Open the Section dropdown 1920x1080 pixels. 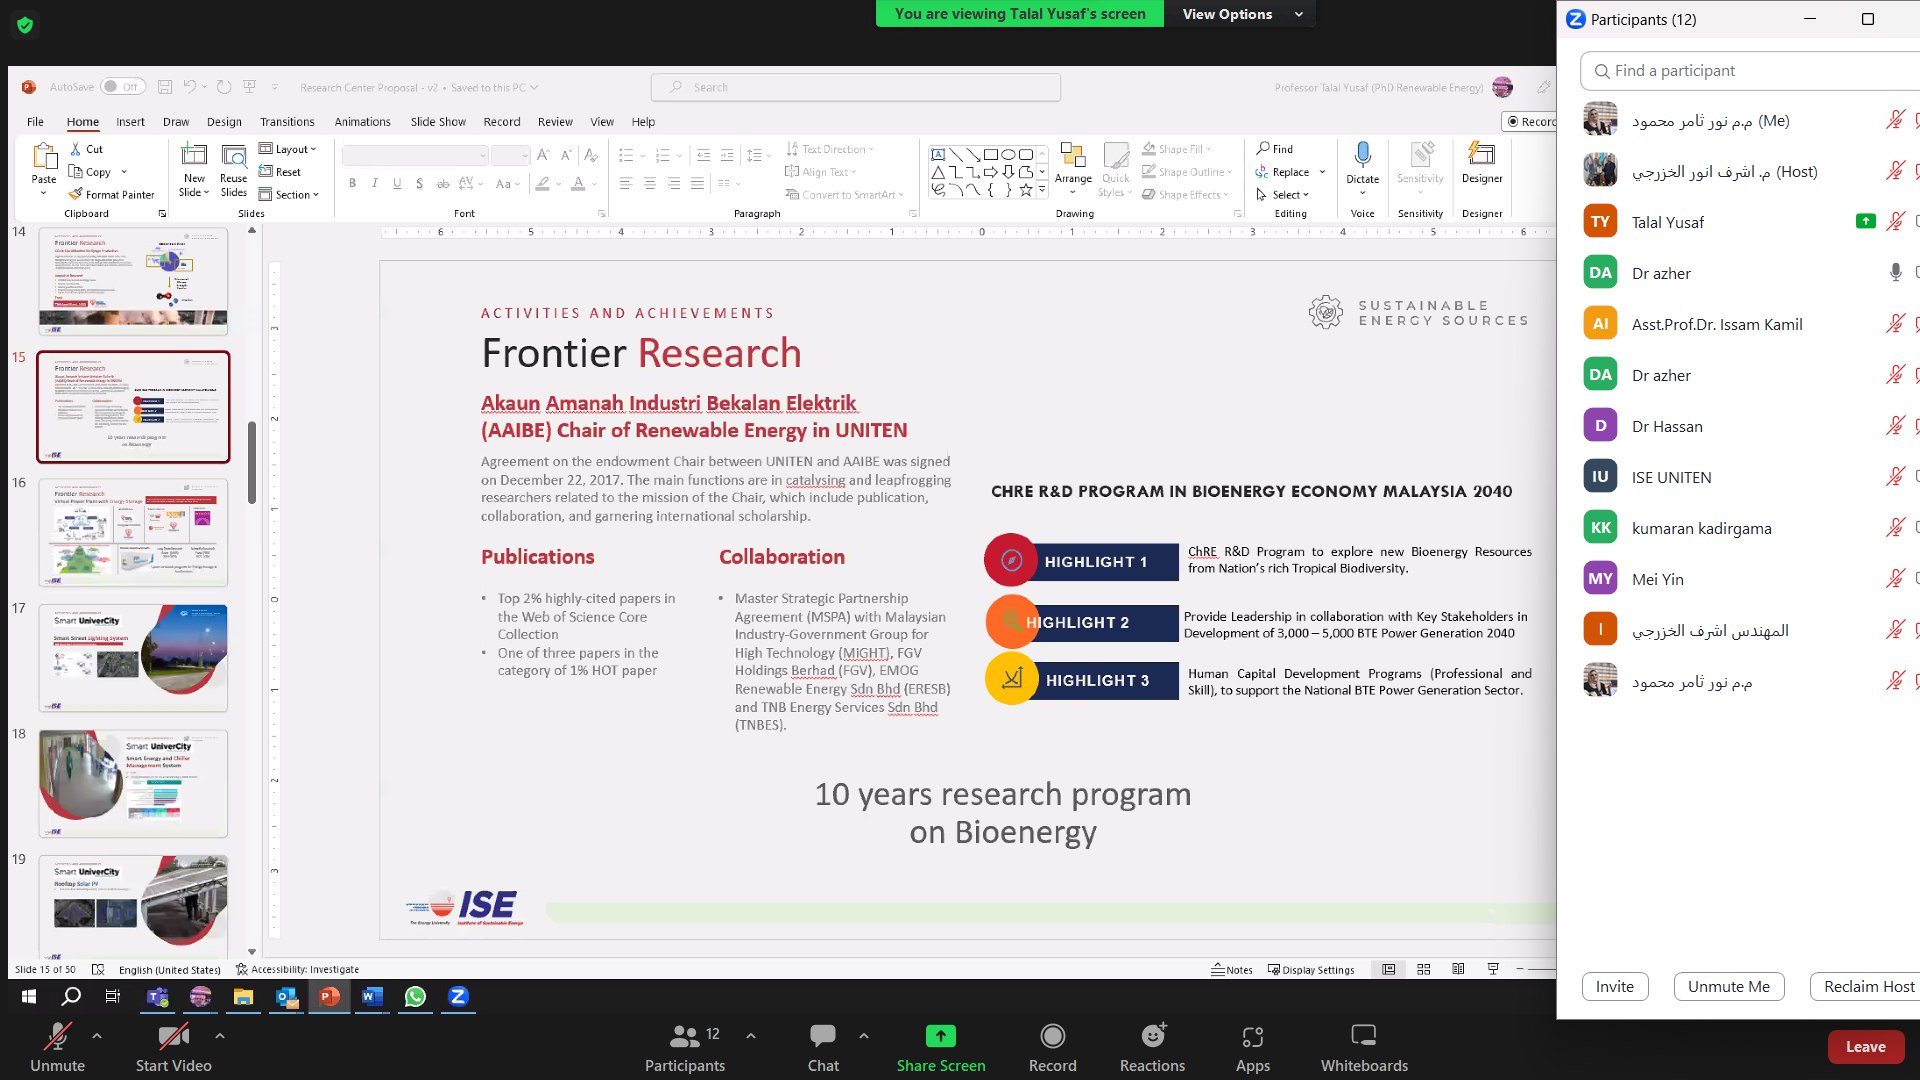[x=289, y=195]
